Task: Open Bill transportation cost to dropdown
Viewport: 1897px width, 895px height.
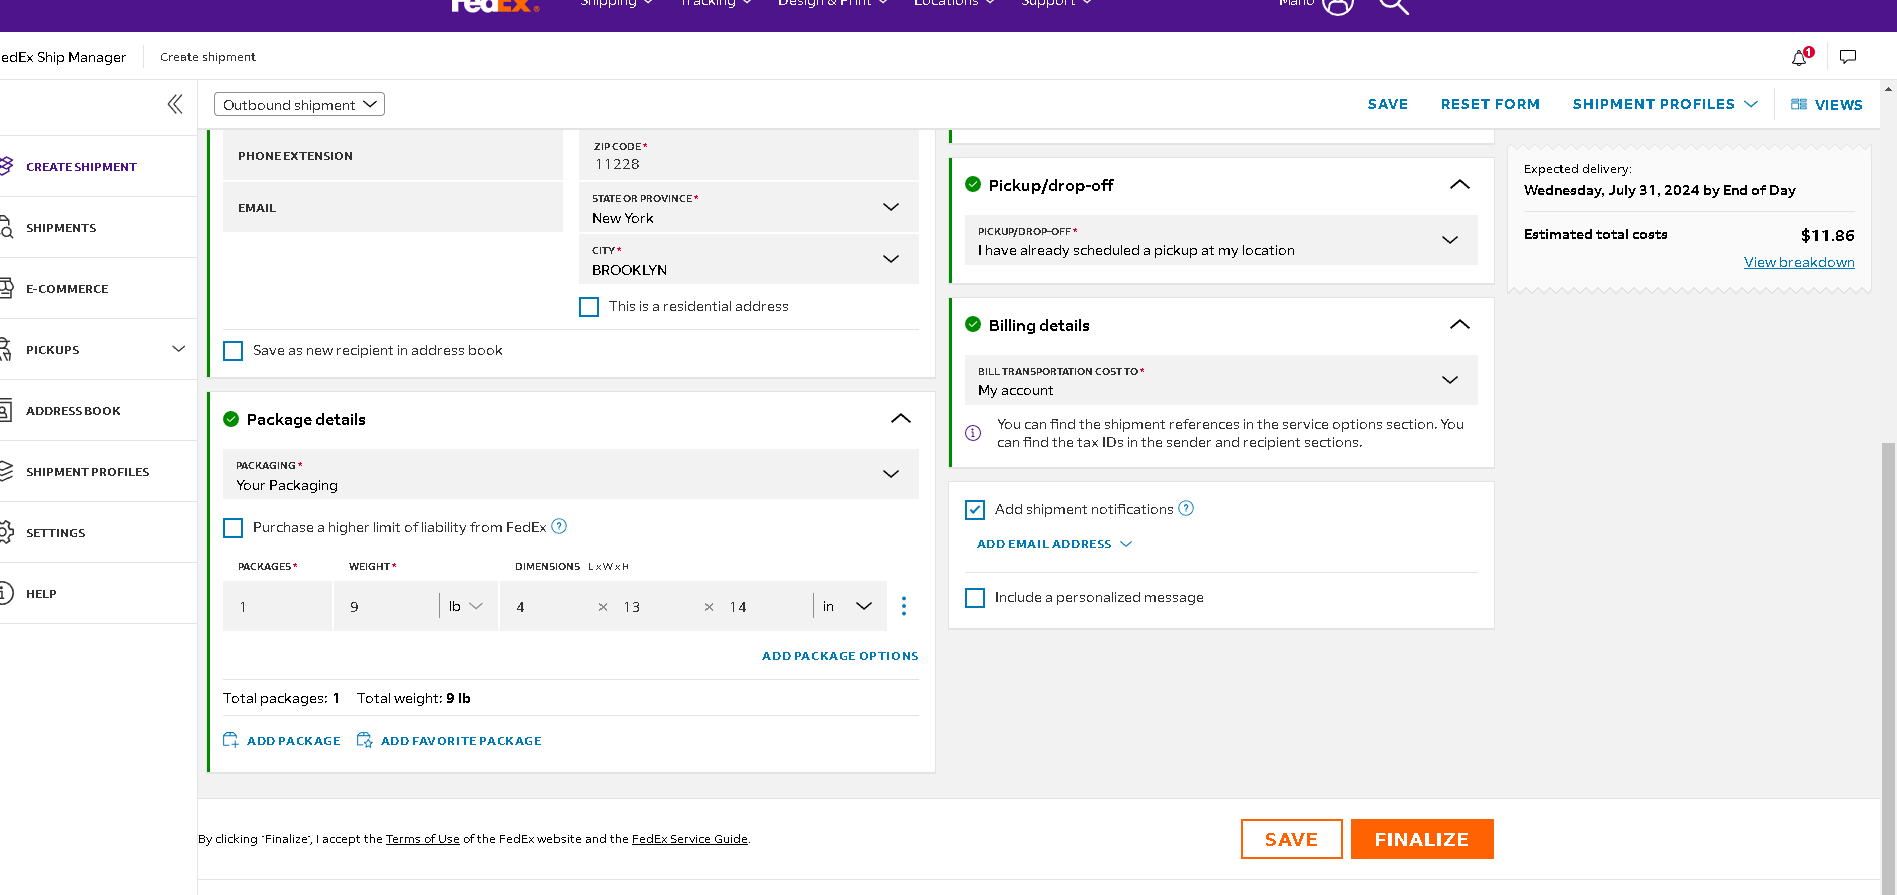Action: point(1221,380)
